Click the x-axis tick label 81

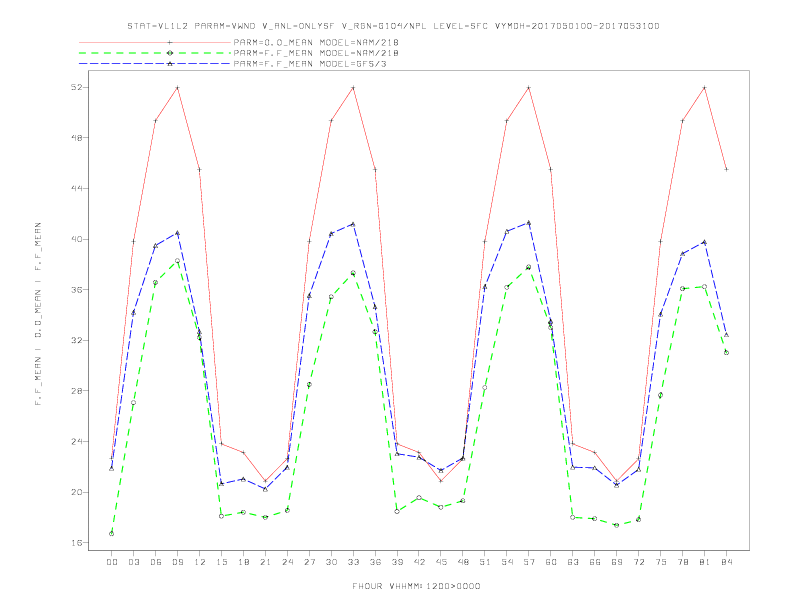click(705, 562)
